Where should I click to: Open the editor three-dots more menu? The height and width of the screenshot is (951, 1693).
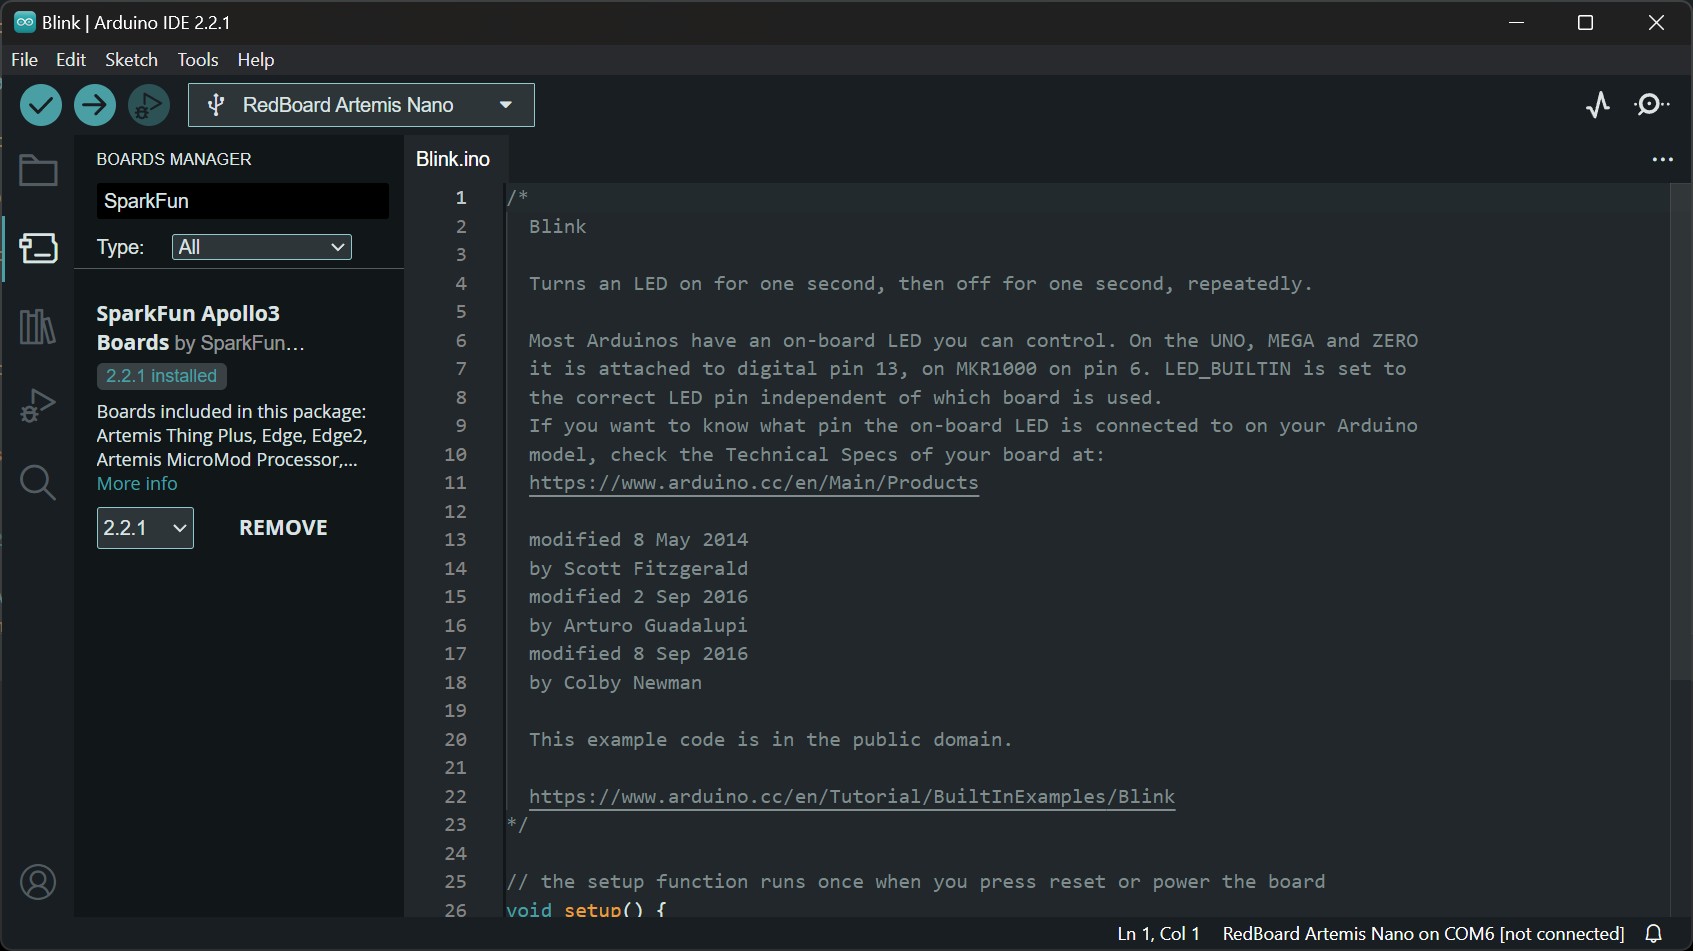1663,159
